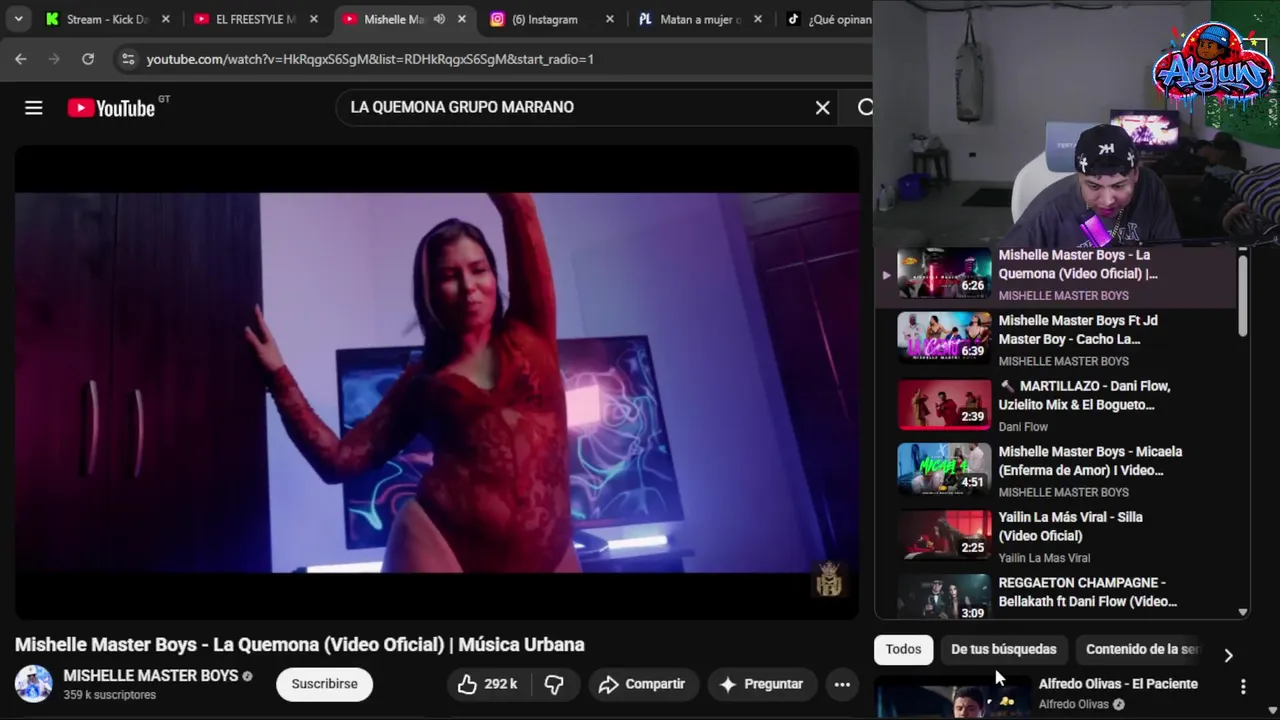Image resolution: width=1280 pixels, height=720 pixels.
Task: Click the video title La Quemona text
Action: pyautogui.click(x=300, y=645)
